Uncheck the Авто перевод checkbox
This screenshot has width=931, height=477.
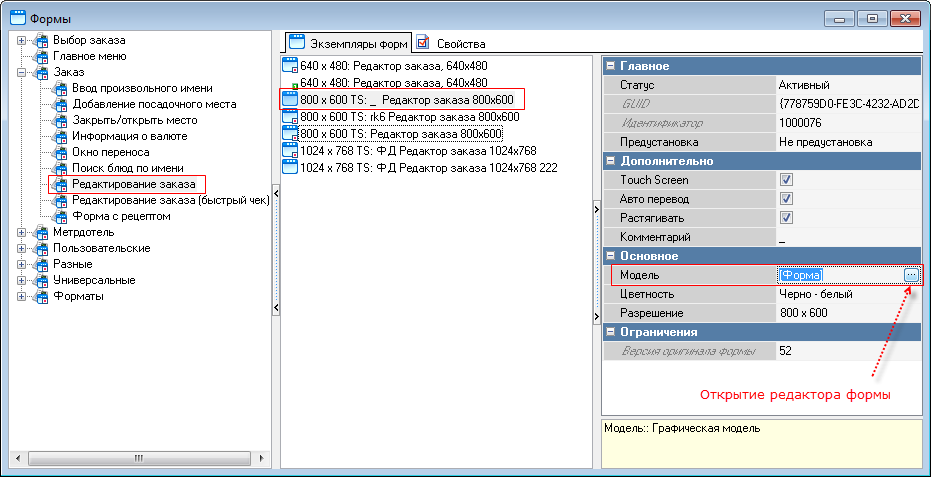(786, 199)
